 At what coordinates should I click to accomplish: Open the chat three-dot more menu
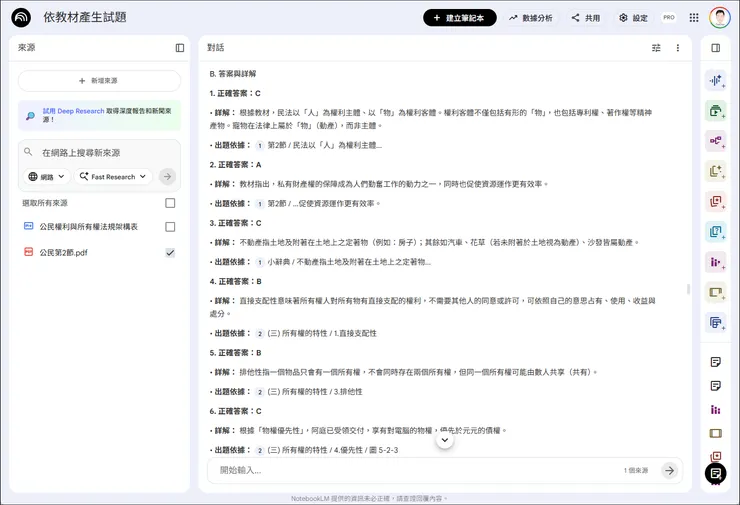coord(678,48)
